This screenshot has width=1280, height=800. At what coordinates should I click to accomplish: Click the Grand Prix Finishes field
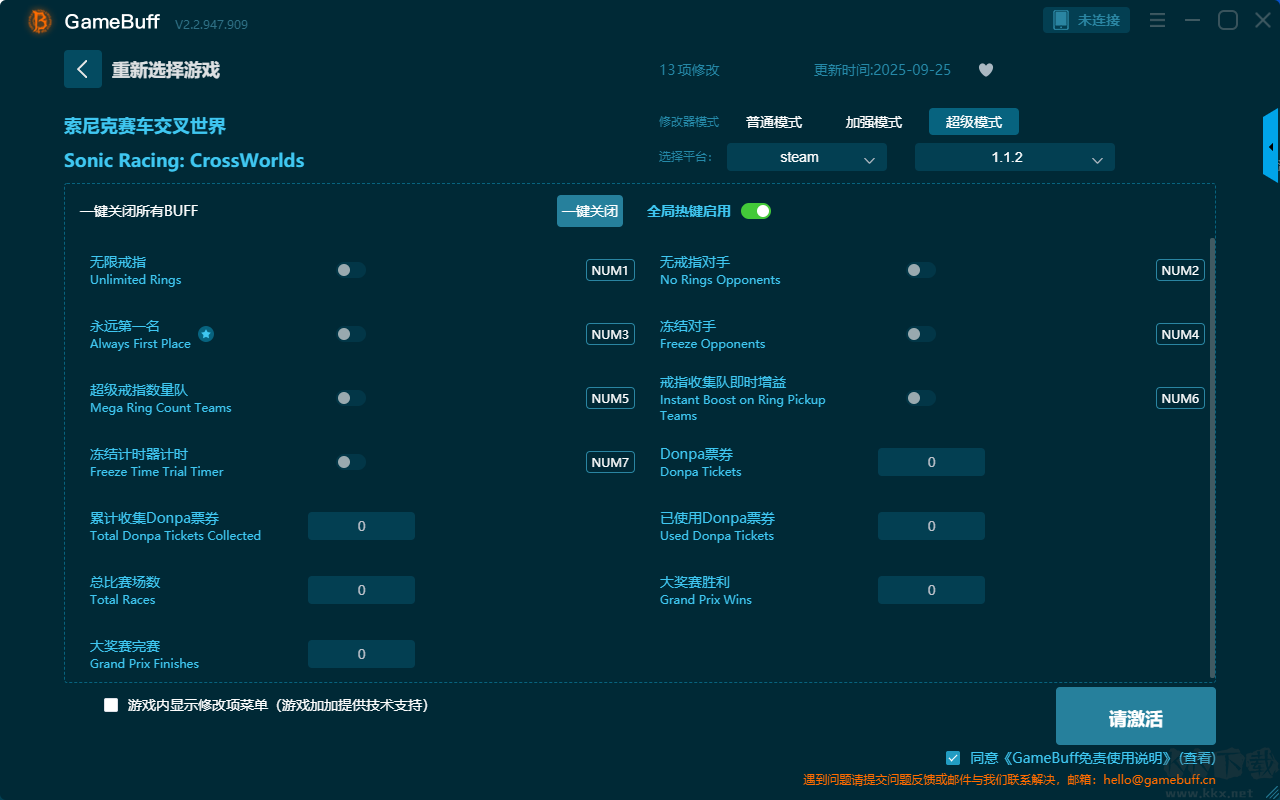[361, 654]
